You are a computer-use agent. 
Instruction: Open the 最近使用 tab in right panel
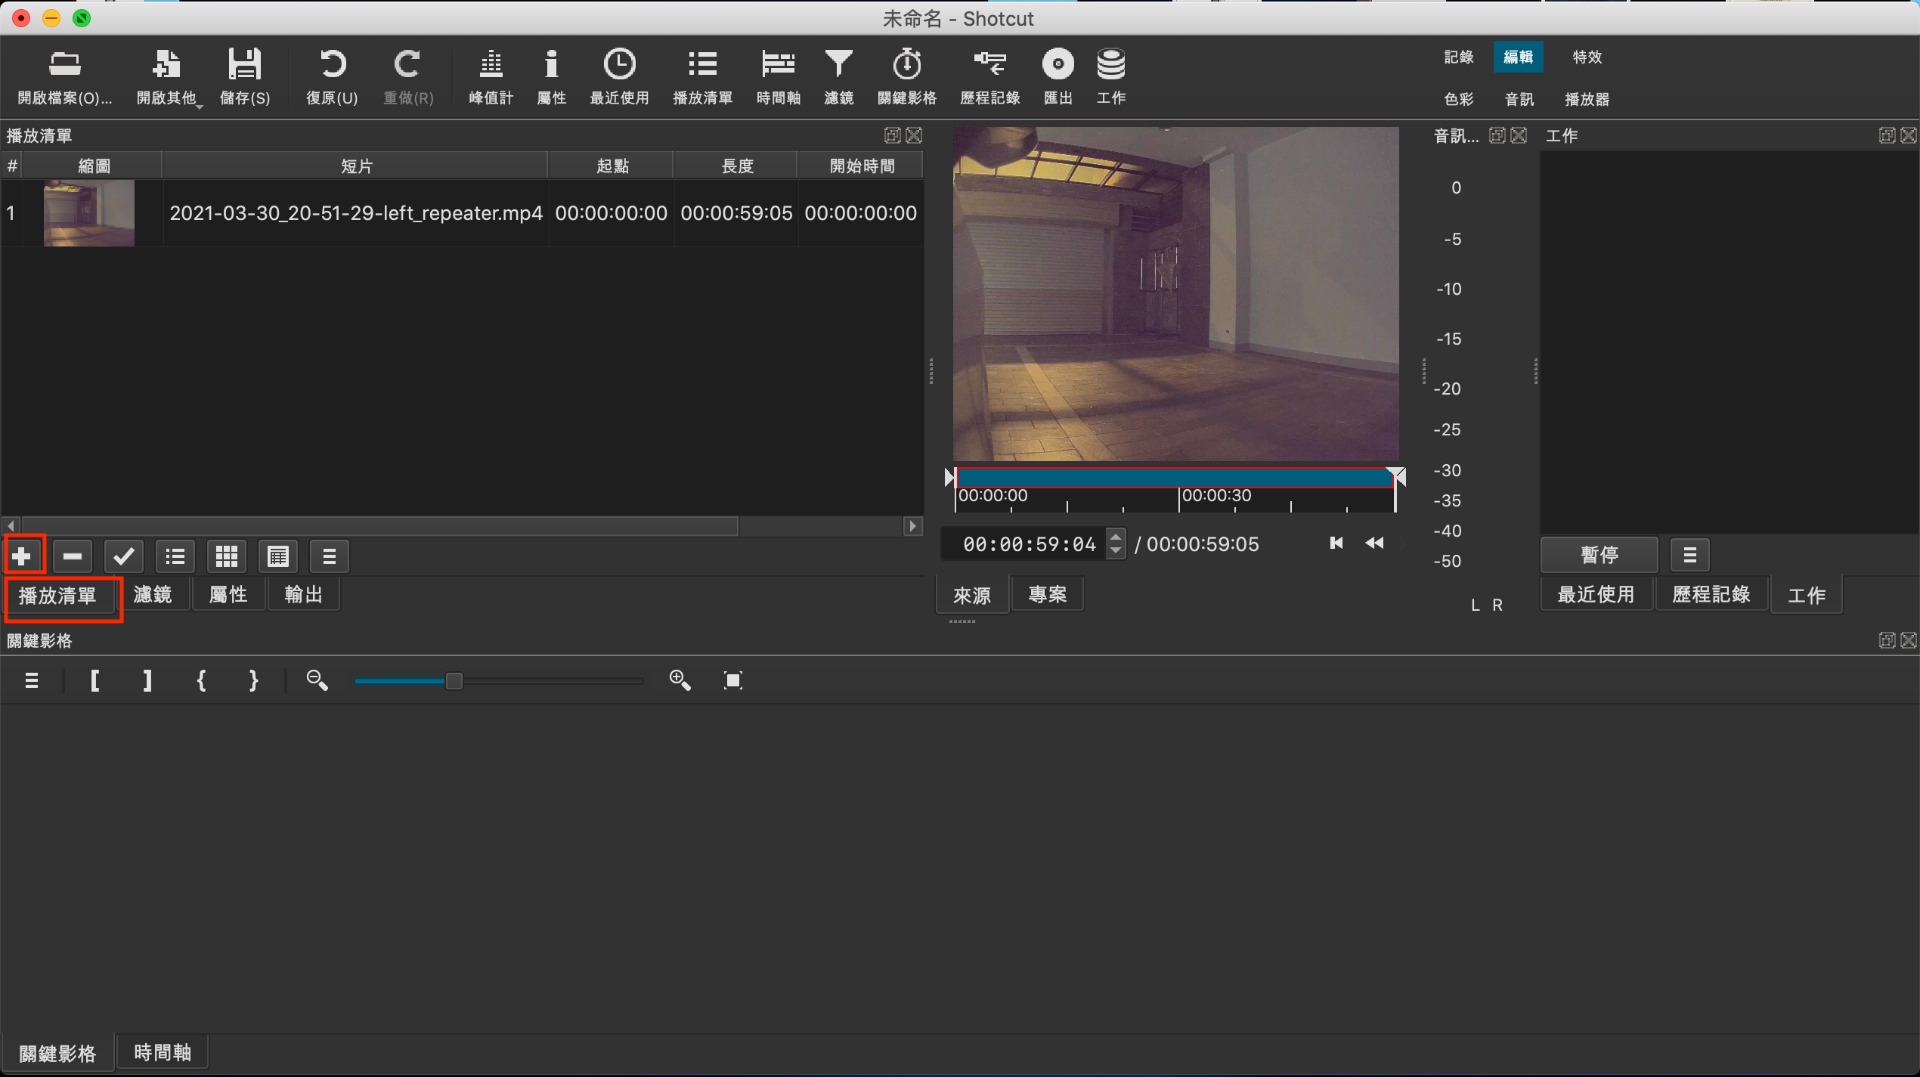tap(1596, 595)
